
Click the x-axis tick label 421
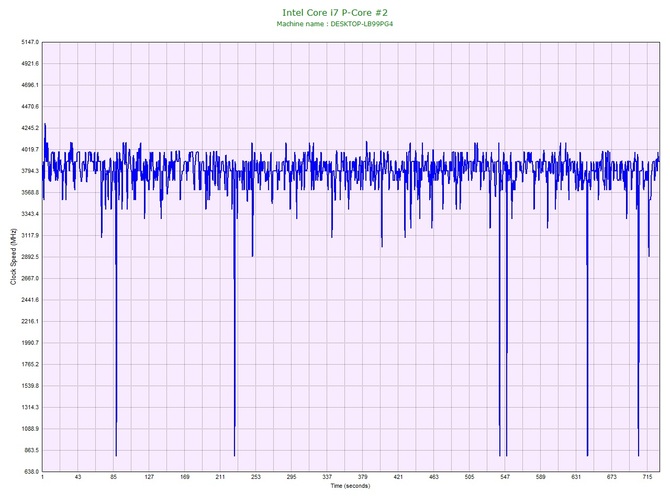pos(398,477)
